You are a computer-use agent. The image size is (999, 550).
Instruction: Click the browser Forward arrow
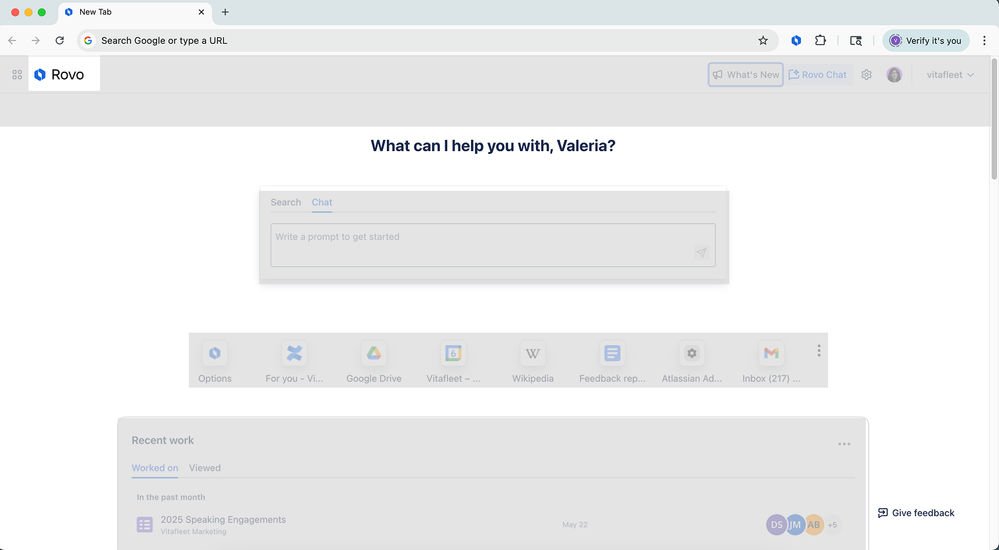(x=36, y=40)
